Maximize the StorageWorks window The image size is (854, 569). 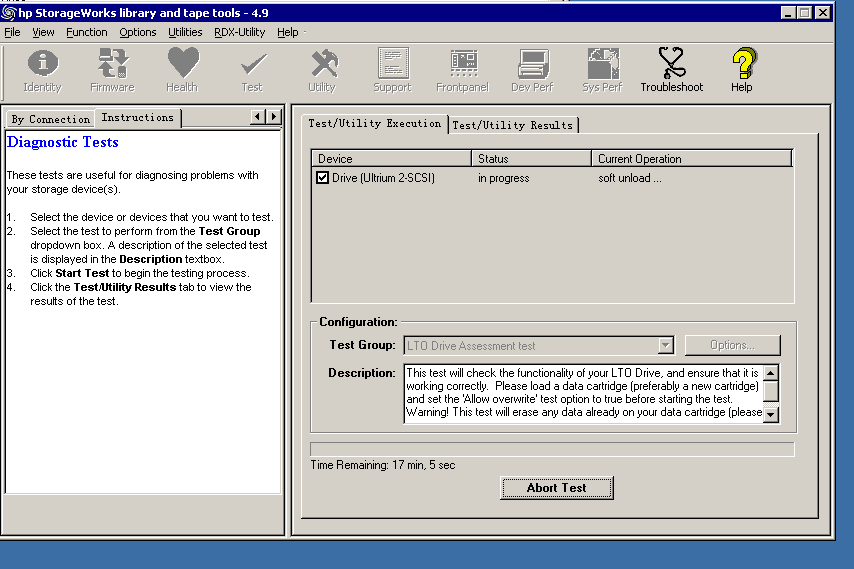tap(804, 13)
